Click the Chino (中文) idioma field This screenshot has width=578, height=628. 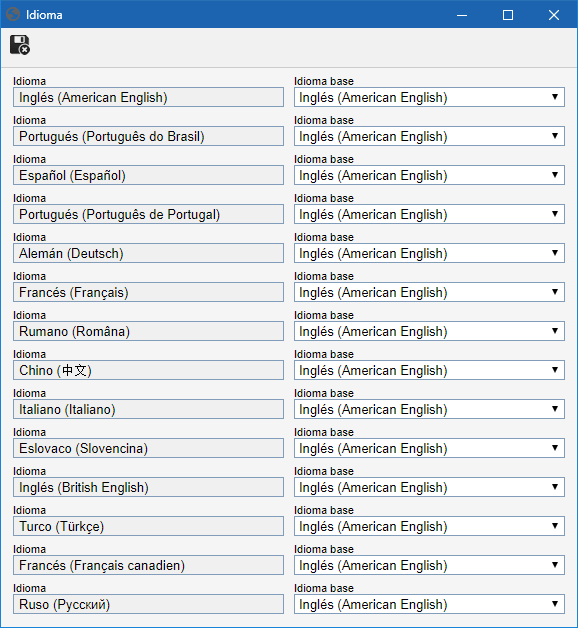click(x=148, y=370)
